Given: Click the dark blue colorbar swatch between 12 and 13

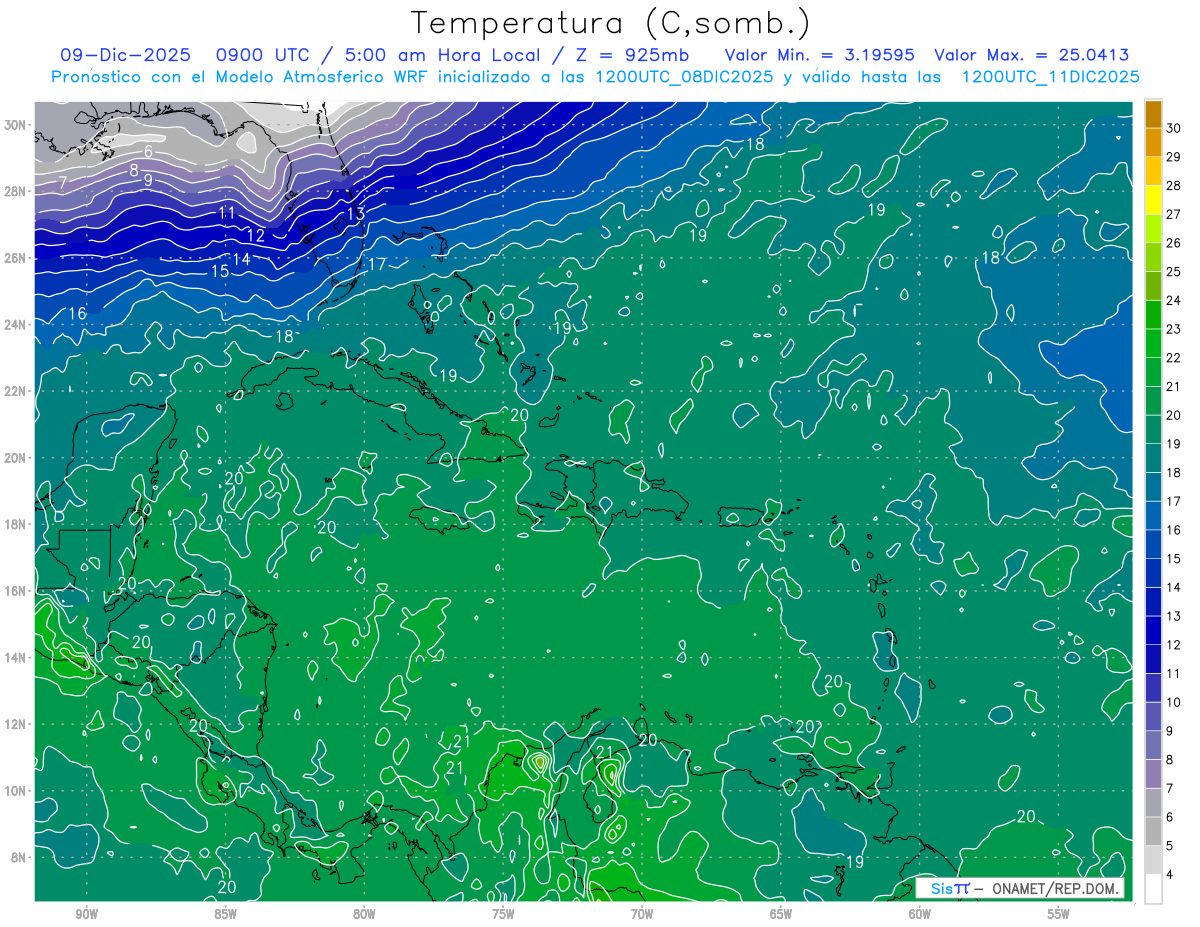Looking at the screenshot, I should click(1153, 630).
